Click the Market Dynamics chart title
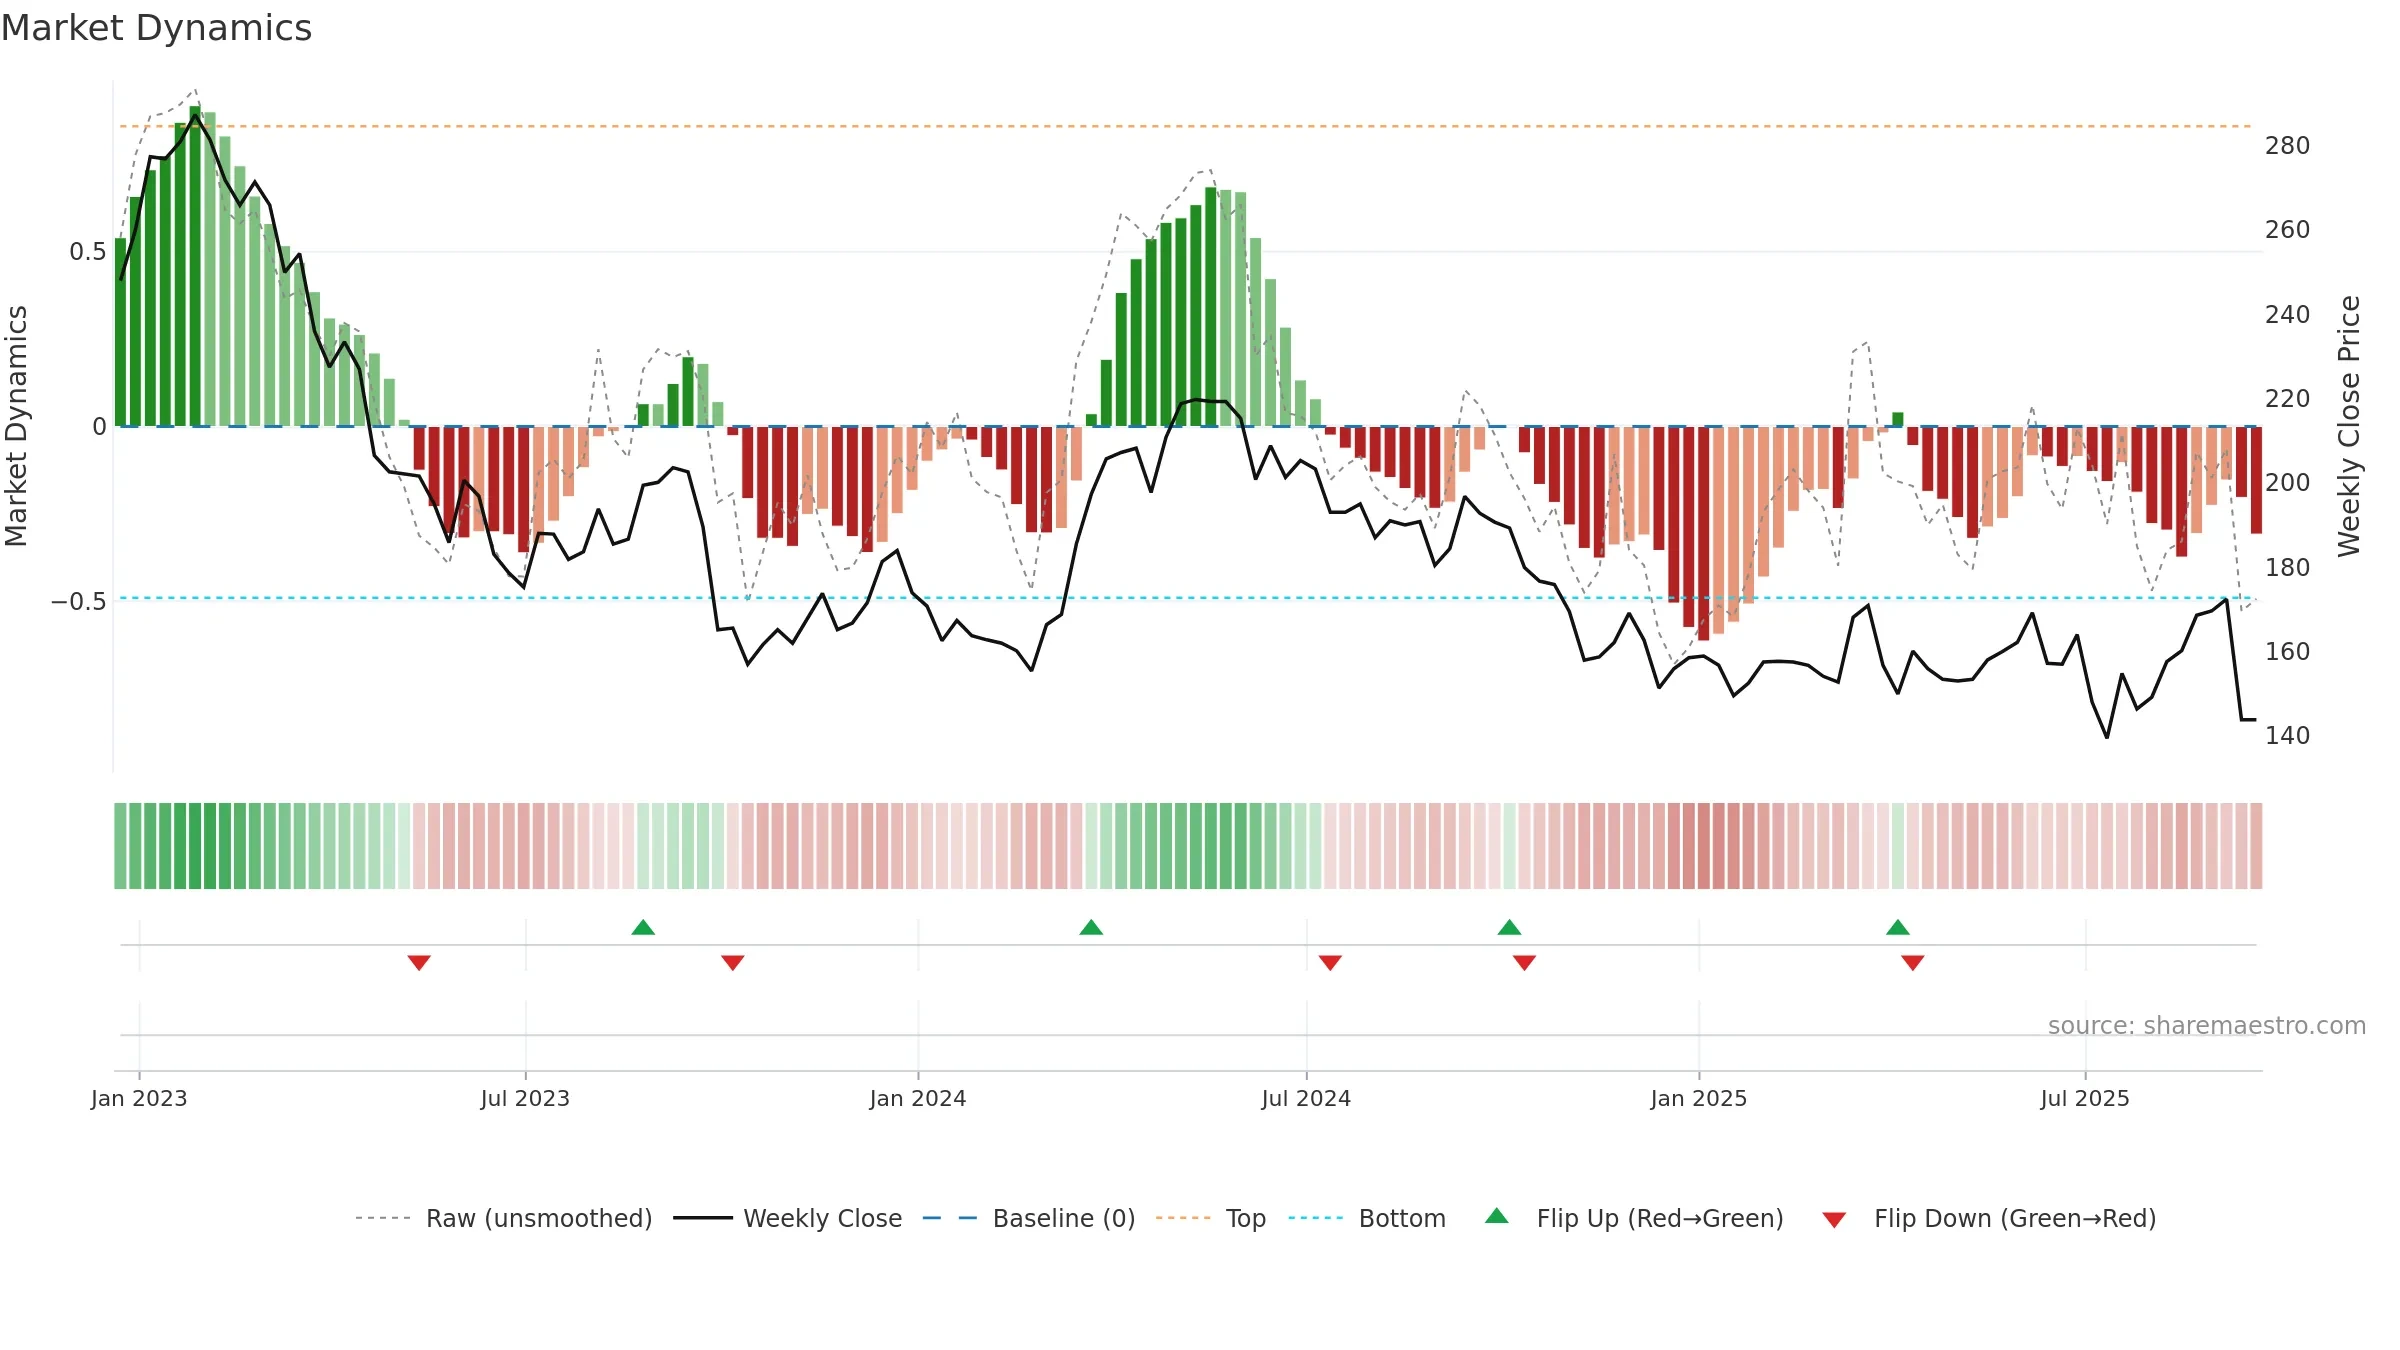2400x1350 pixels. 156,28
